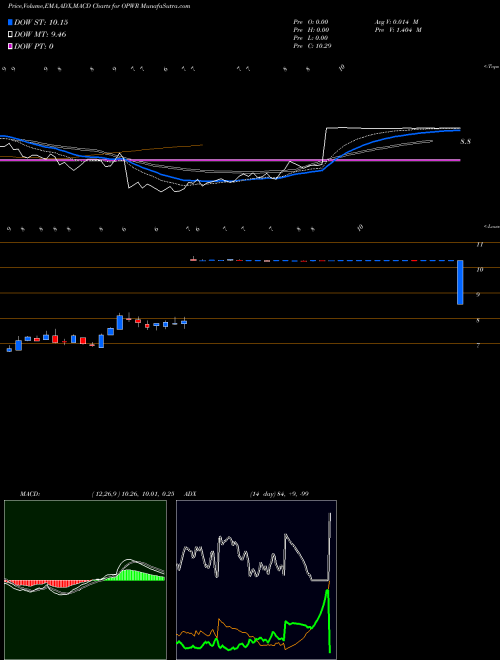Screen dimensions: 500x660
Task: Open the green MACD histogram panel
Action: [85, 580]
